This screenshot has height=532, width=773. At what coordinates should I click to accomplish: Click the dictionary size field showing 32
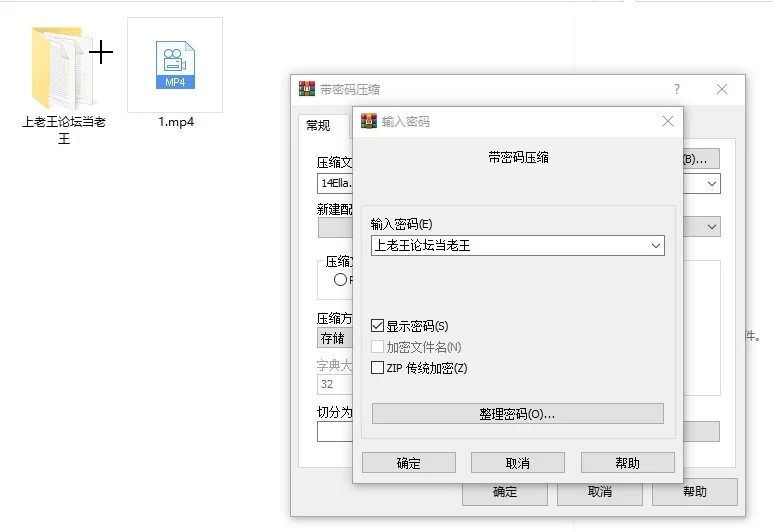pyautogui.click(x=335, y=384)
